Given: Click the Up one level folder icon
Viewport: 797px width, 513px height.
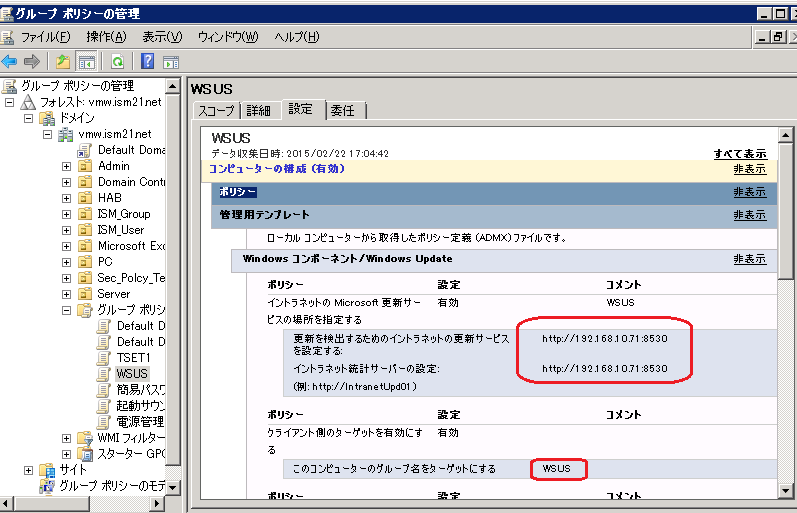Looking at the screenshot, I should [x=63, y=61].
